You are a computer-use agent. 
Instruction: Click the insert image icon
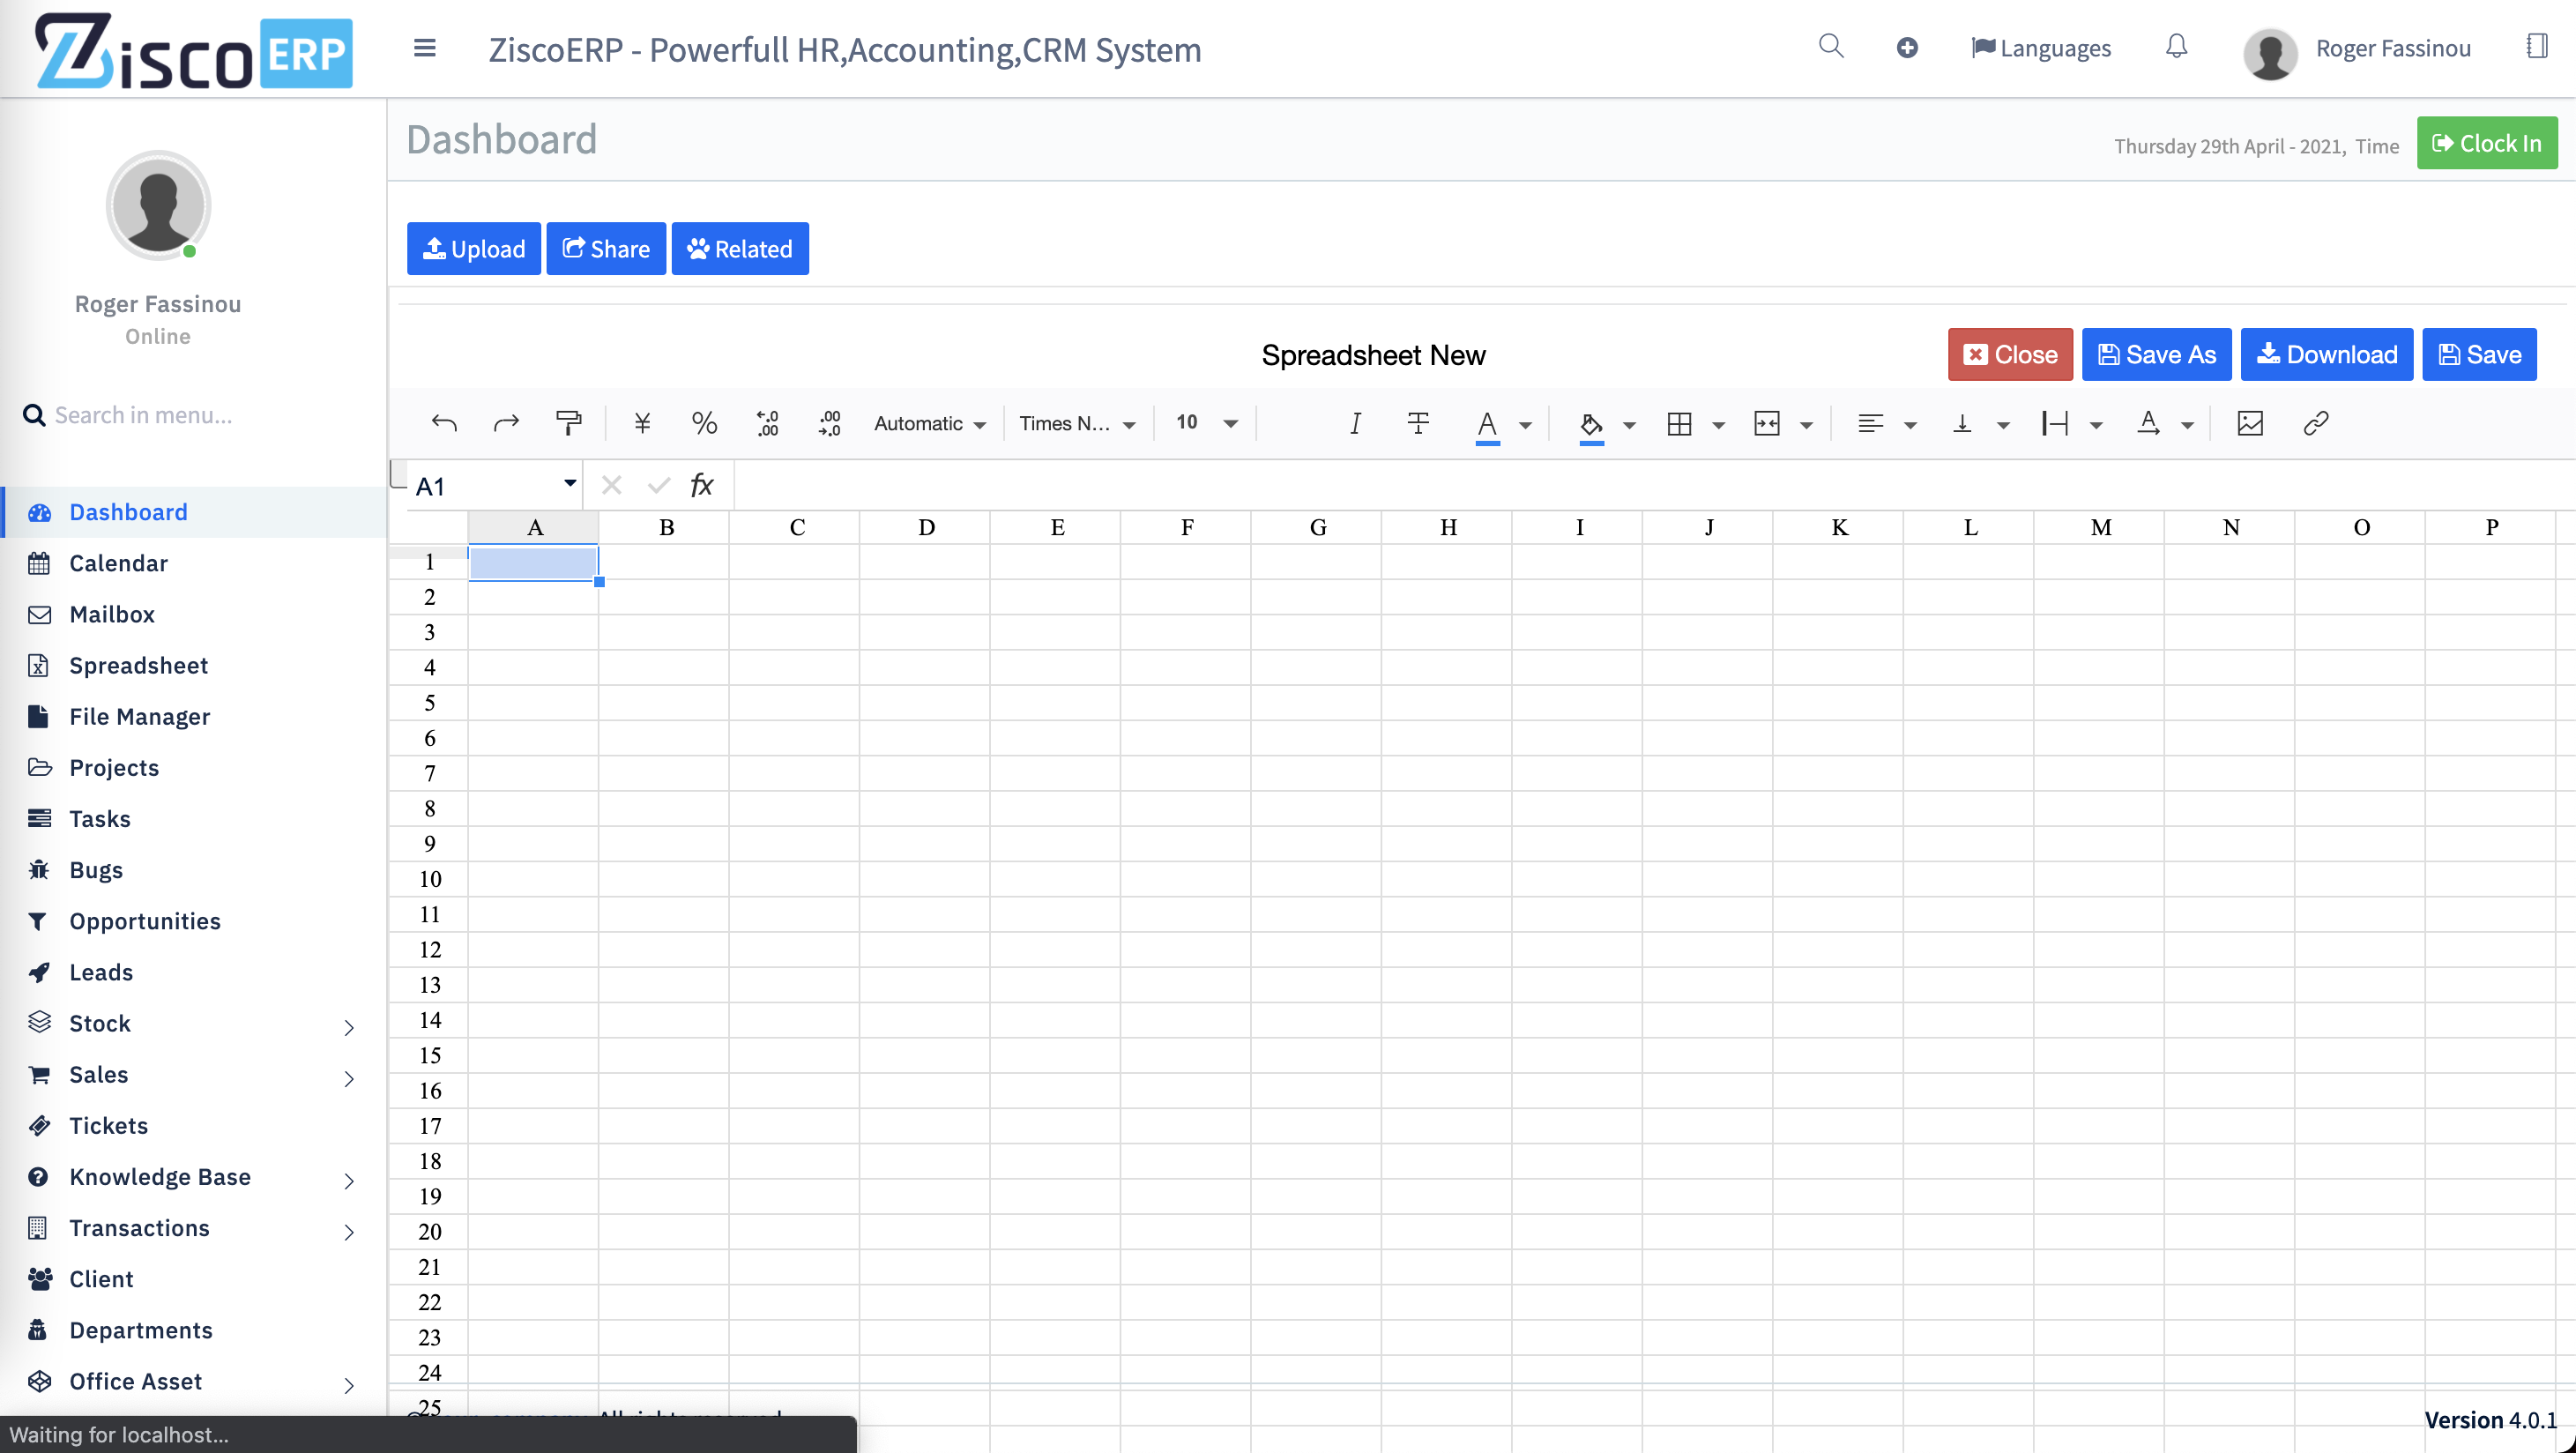coord(2249,423)
